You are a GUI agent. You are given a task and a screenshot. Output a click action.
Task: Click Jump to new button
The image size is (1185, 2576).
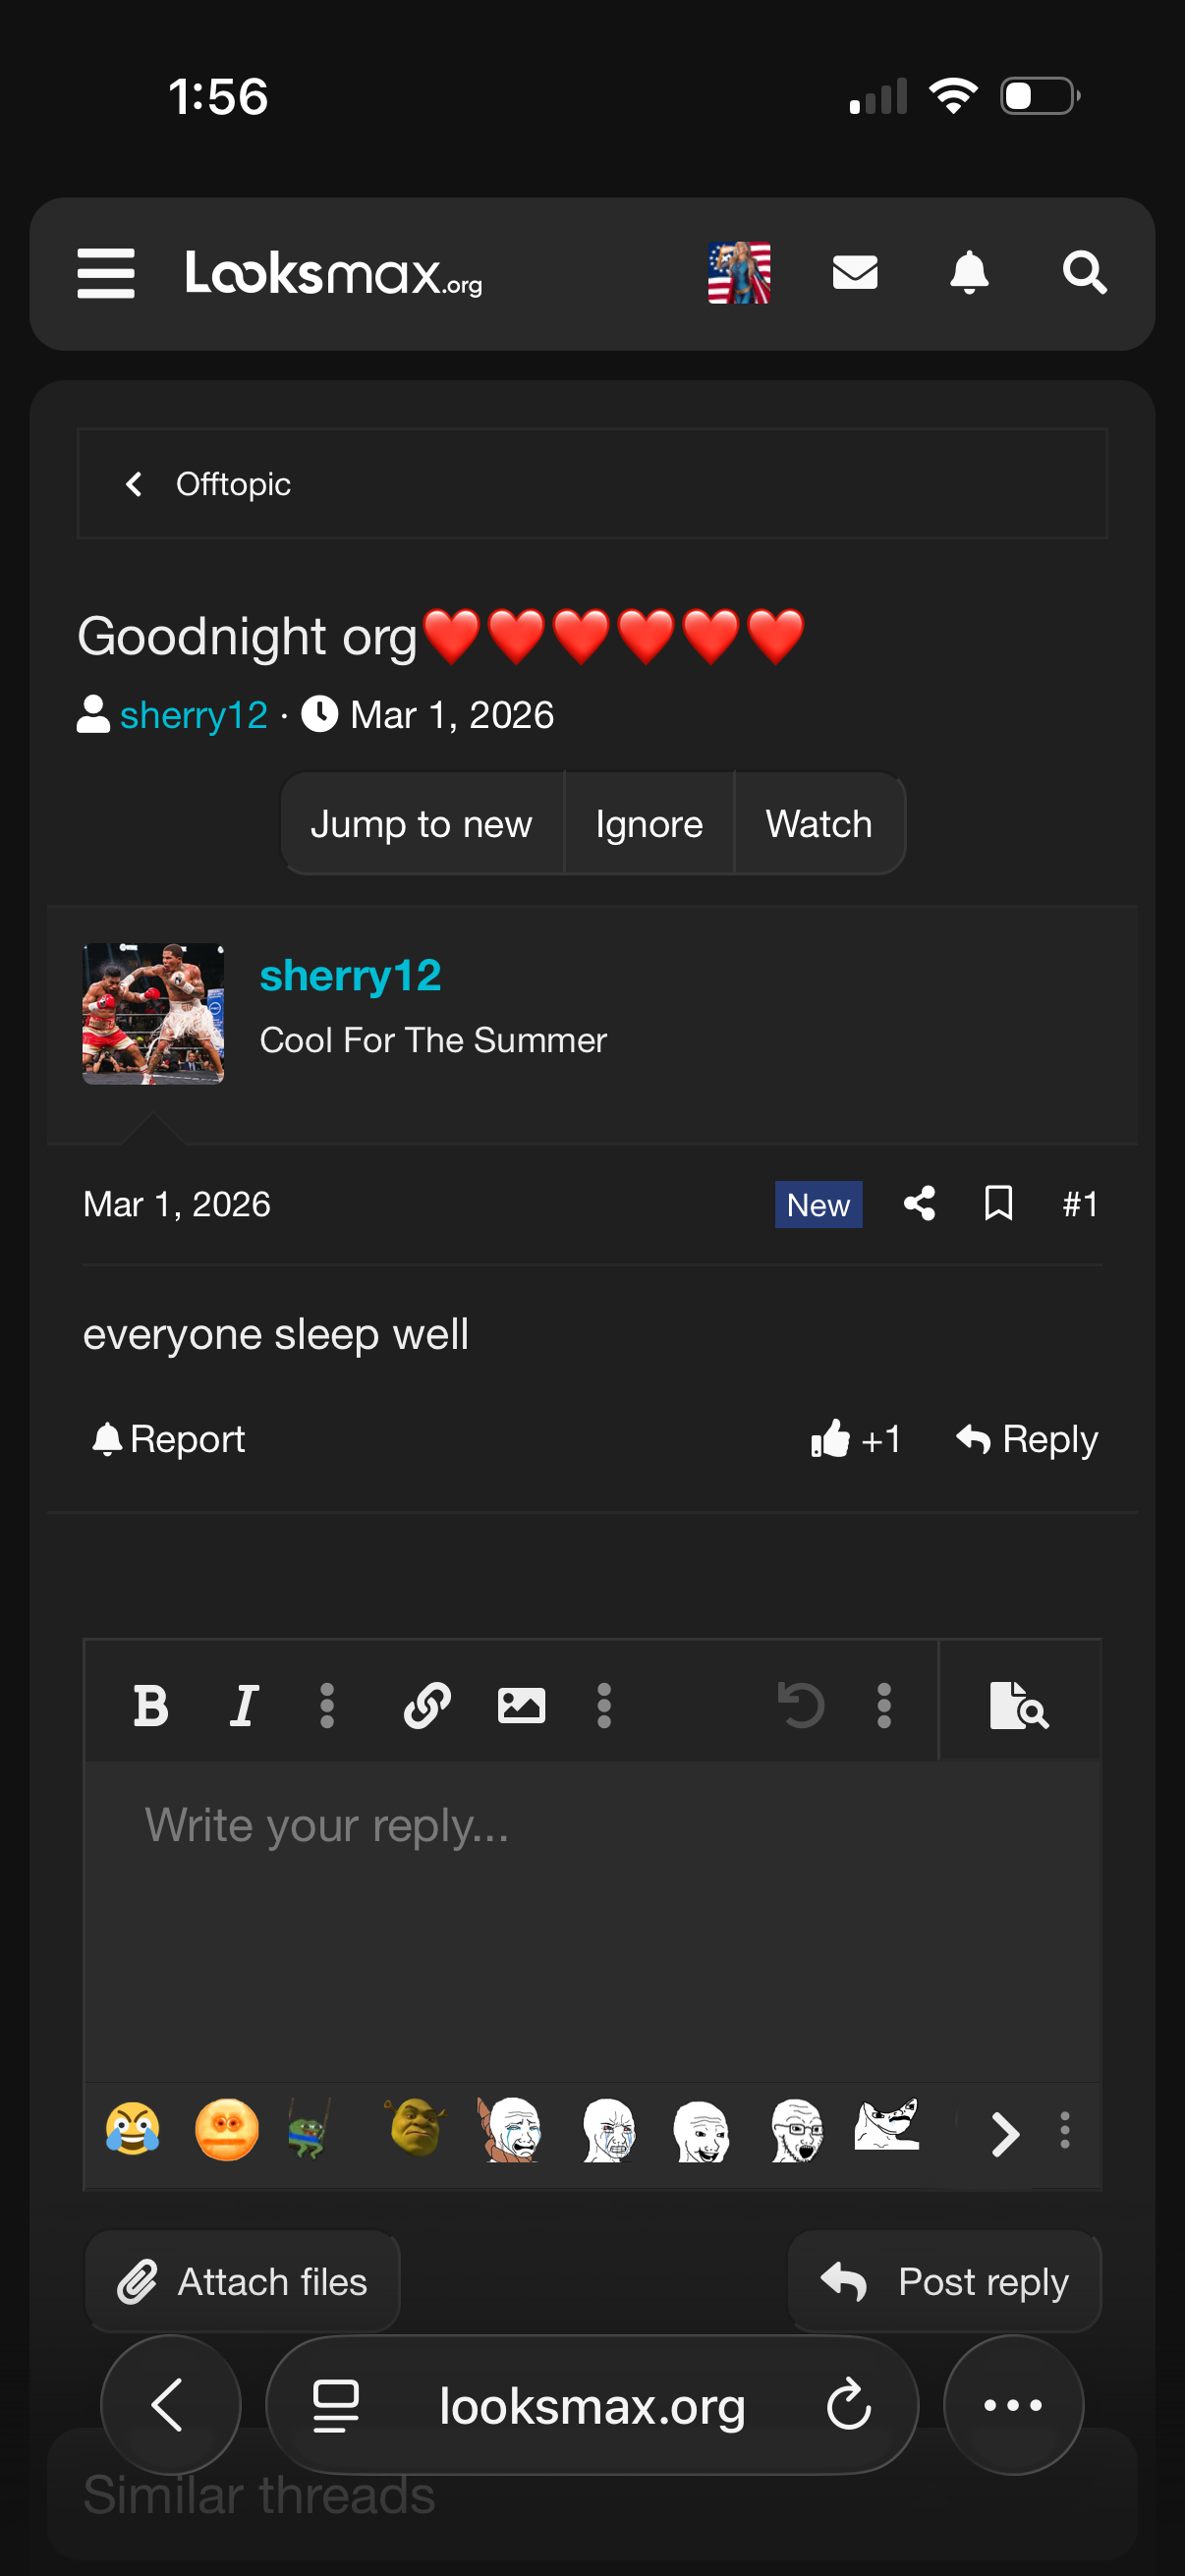pyautogui.click(x=421, y=824)
